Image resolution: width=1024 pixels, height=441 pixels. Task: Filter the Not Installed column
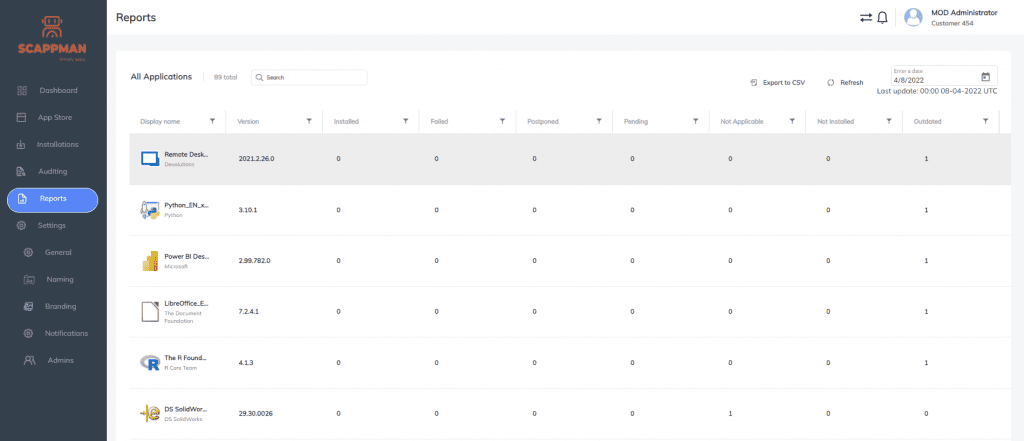point(889,121)
